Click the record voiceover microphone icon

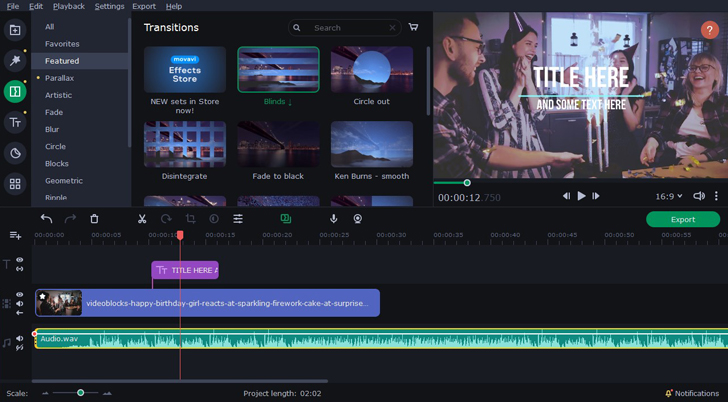[334, 219]
